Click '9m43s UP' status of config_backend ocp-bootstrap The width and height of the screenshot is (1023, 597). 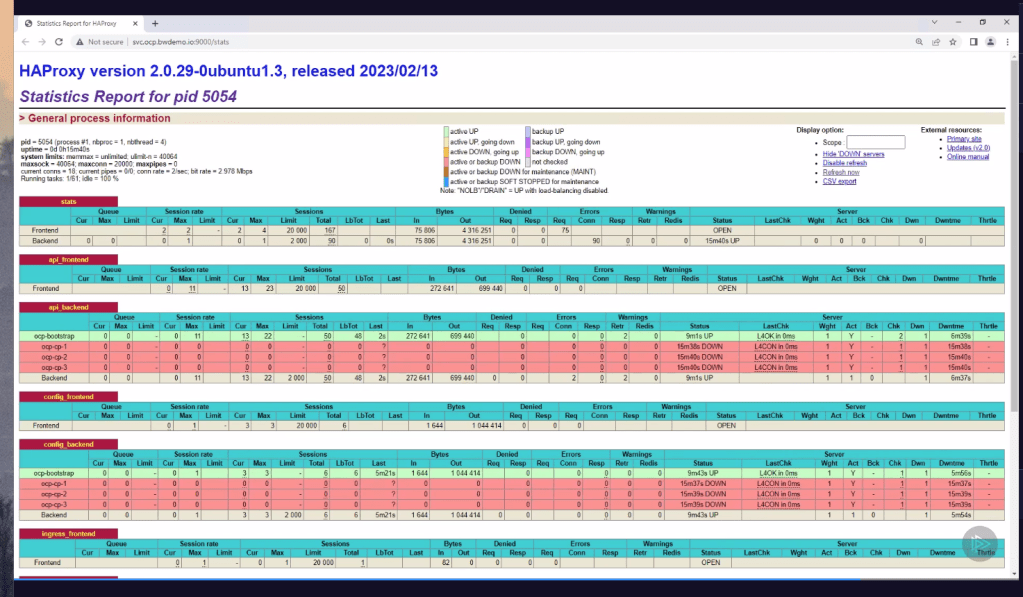click(703, 473)
